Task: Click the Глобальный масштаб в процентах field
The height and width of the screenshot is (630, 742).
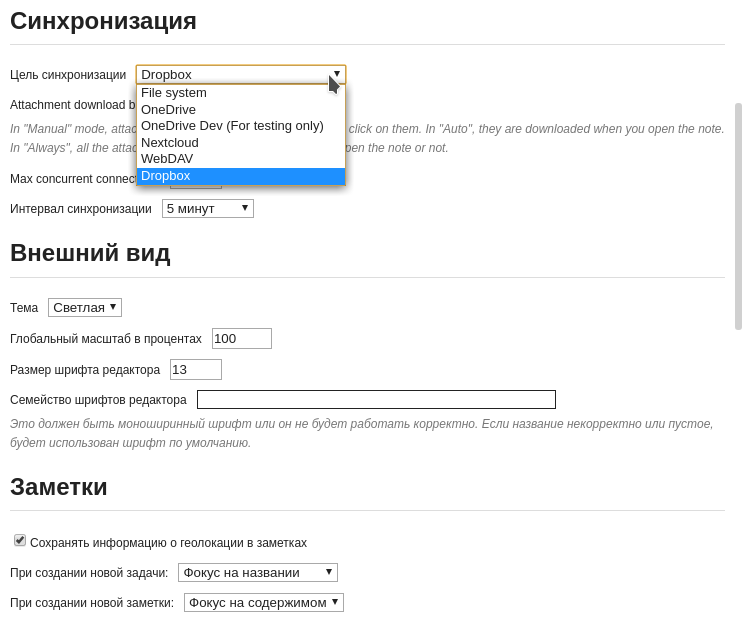Action: point(242,338)
